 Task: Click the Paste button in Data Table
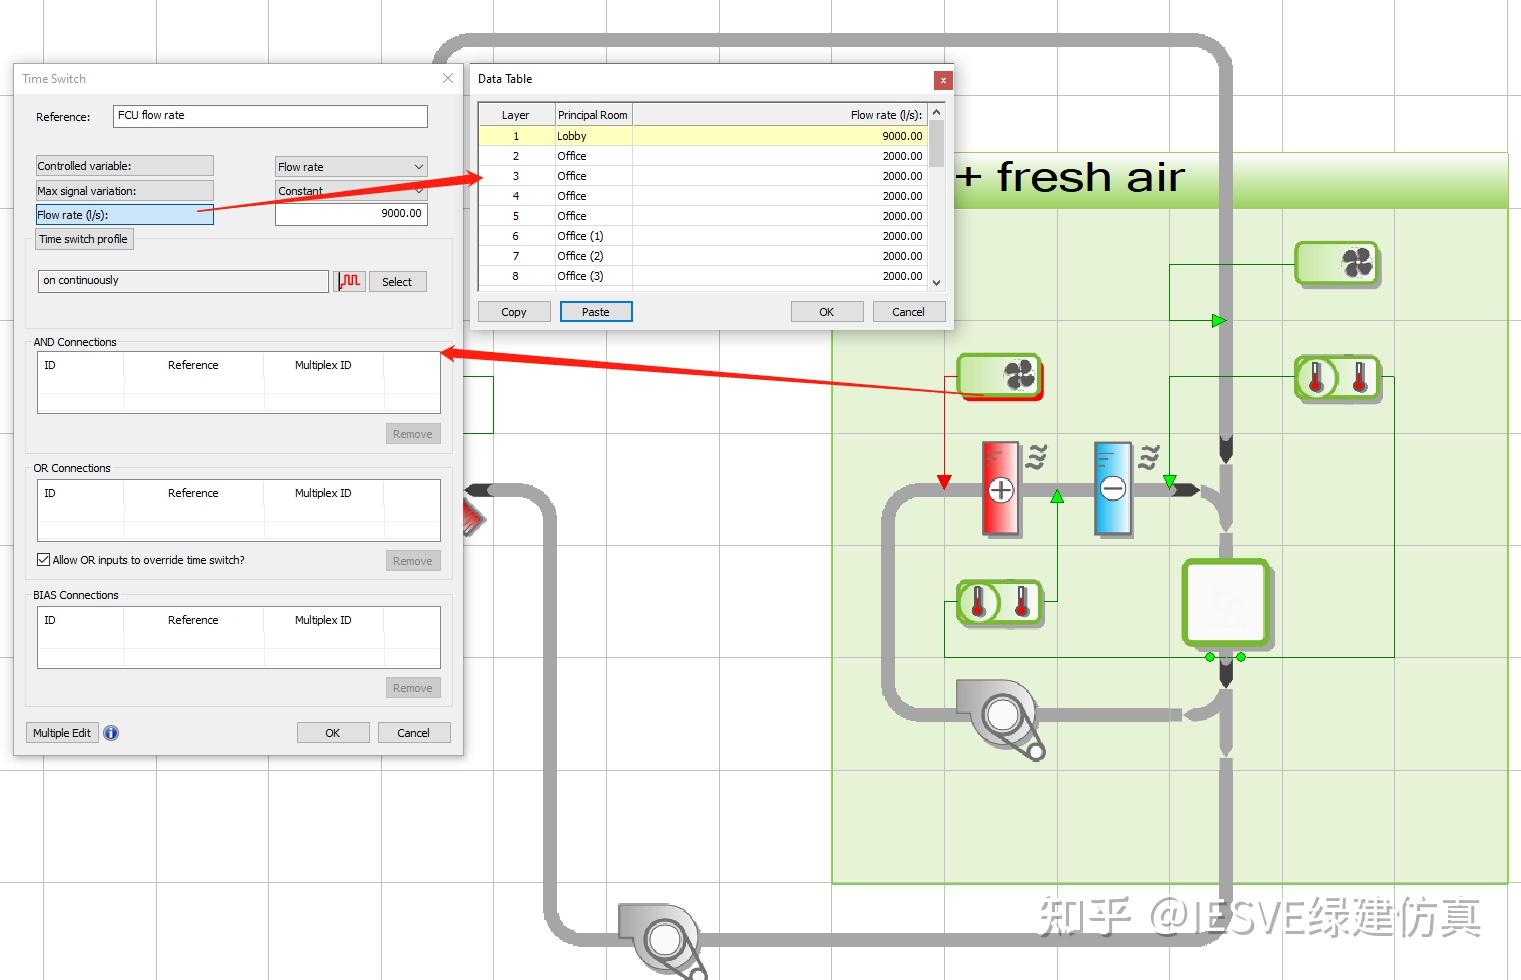(x=596, y=312)
